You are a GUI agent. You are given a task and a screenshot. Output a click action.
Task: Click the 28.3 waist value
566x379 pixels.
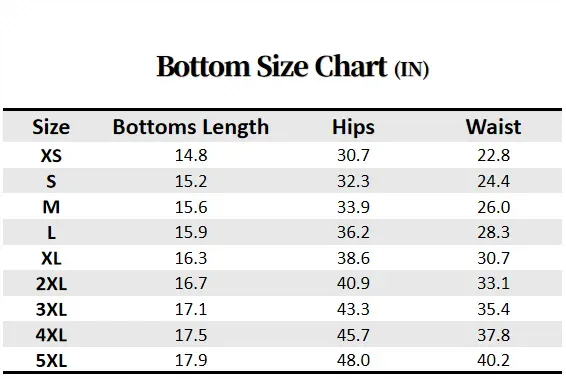coord(493,232)
